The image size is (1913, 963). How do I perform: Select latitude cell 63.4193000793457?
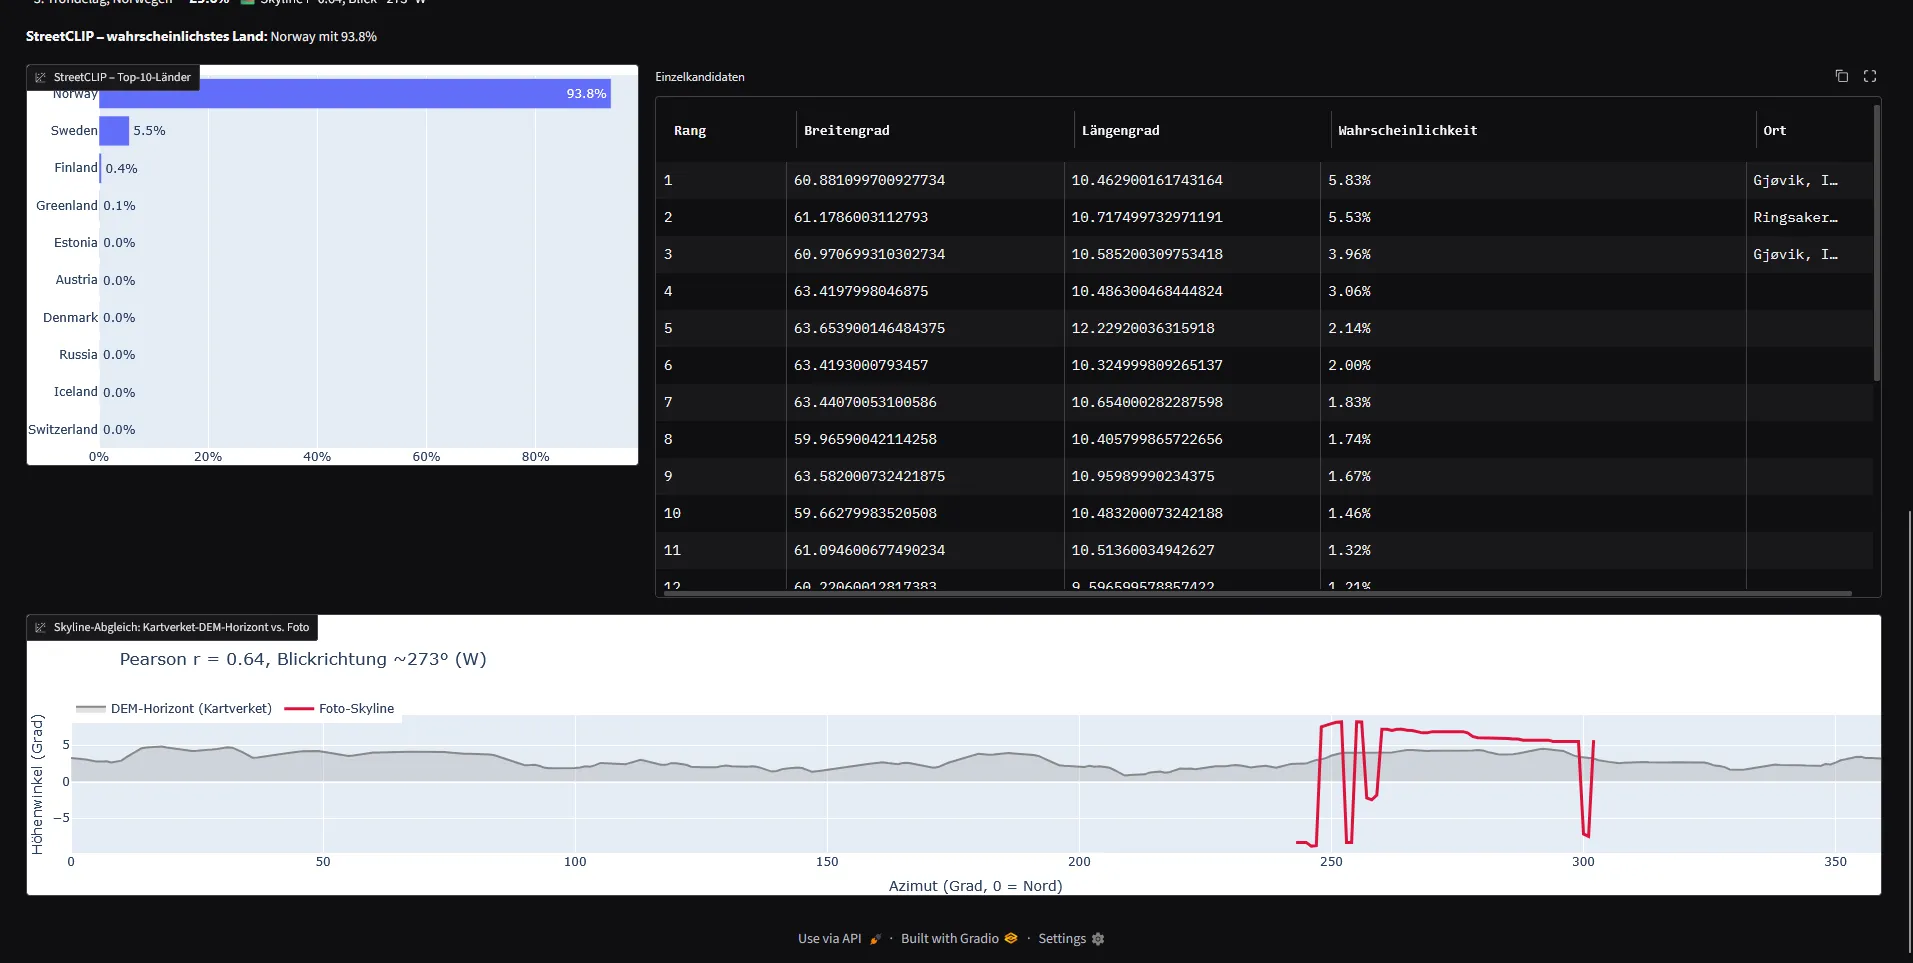click(x=926, y=365)
